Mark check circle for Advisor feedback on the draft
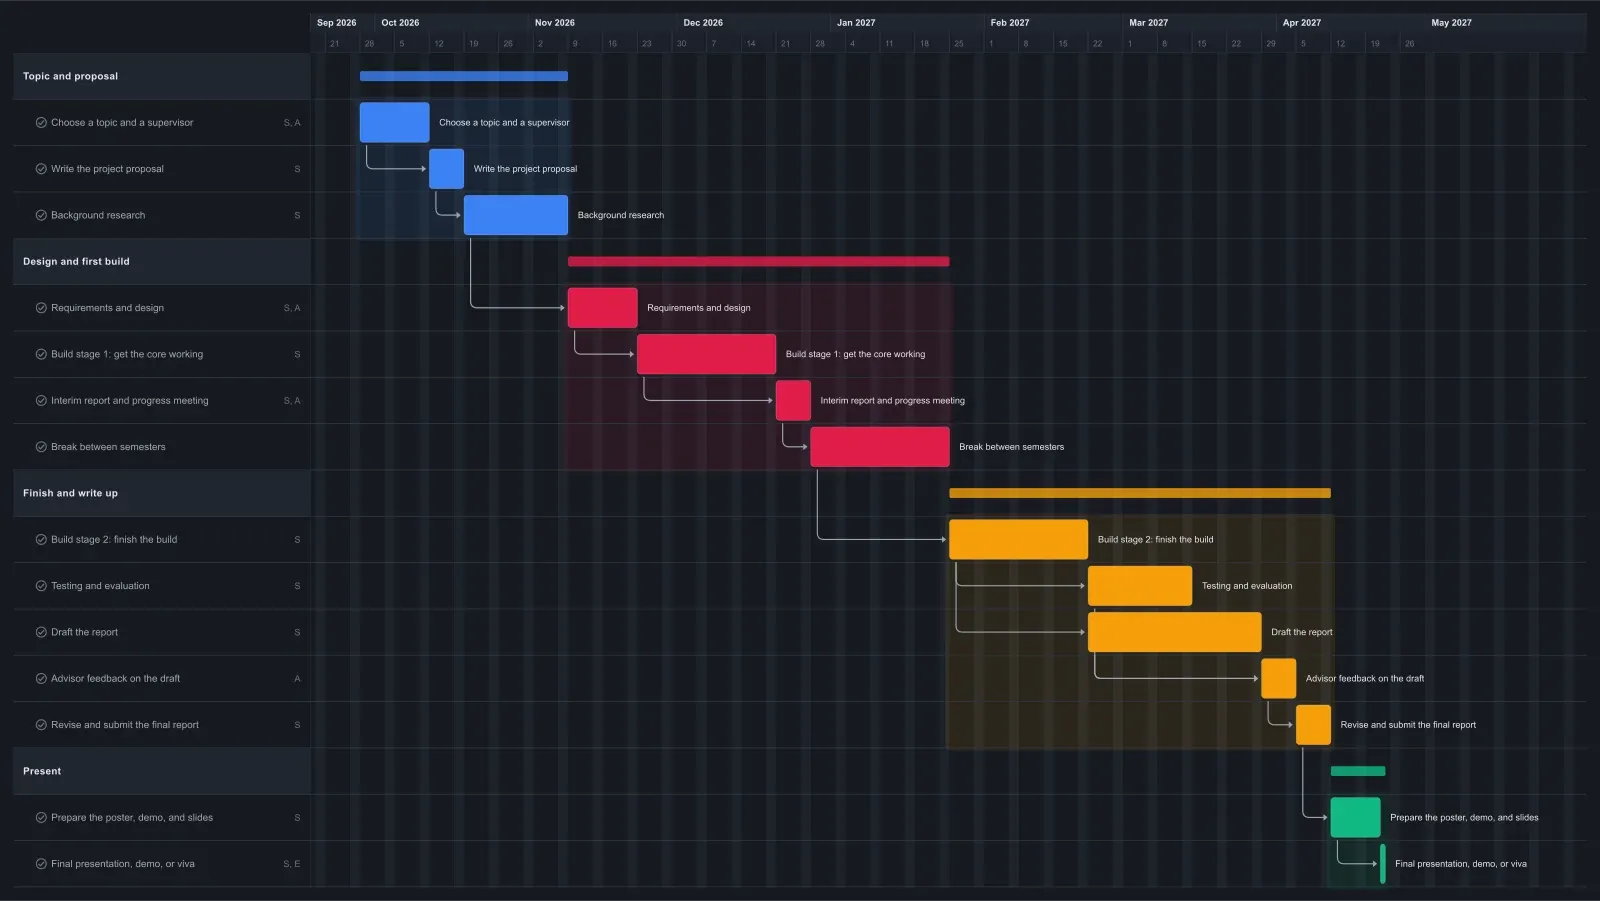This screenshot has height=901, width=1600. pos(41,679)
